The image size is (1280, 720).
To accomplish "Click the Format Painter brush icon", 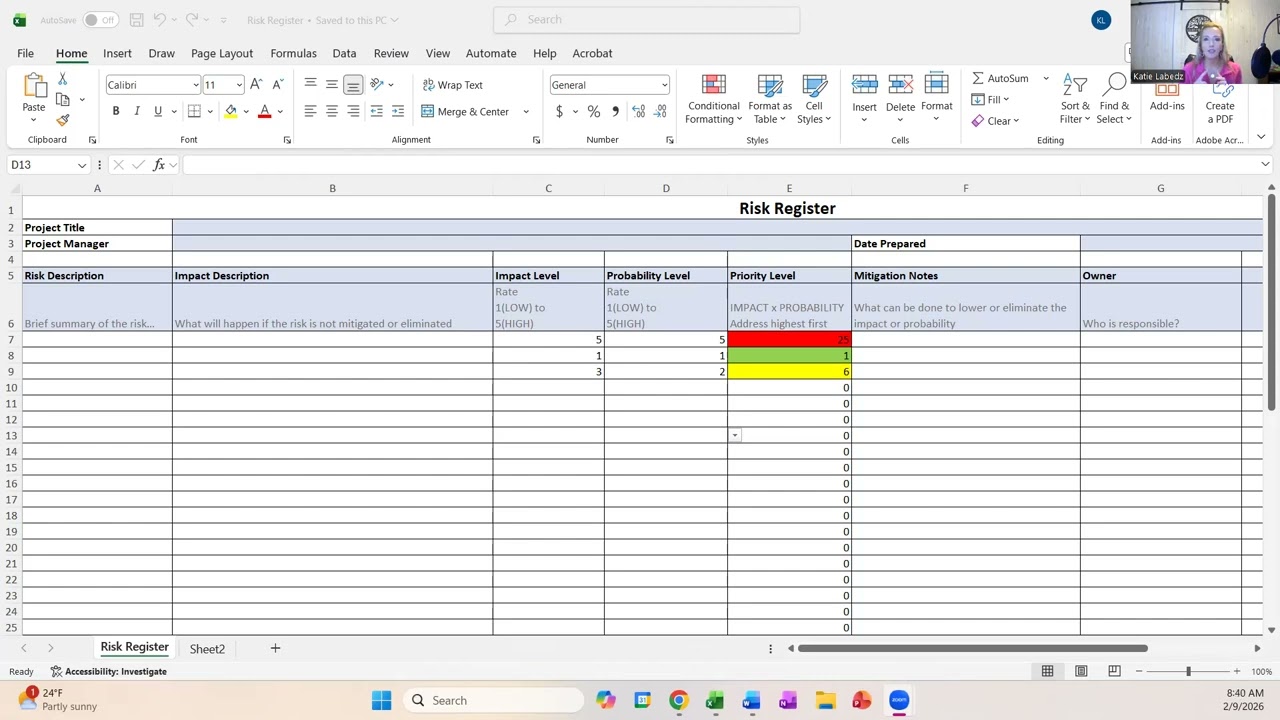I will 62,120.
